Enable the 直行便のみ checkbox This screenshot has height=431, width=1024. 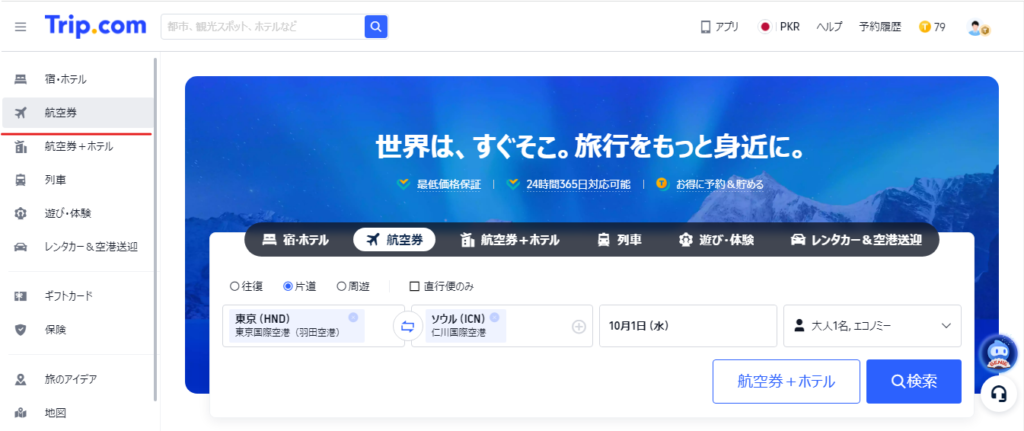414,286
